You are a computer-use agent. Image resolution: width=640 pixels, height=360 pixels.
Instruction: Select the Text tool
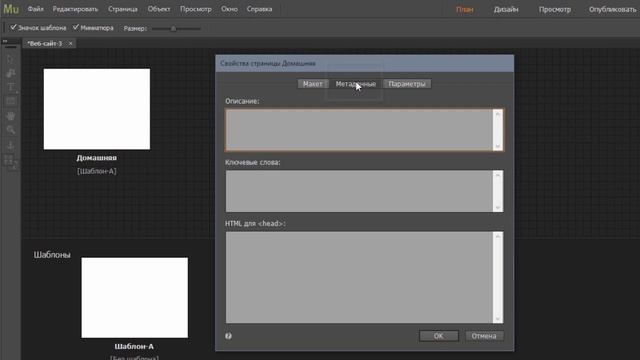[11, 87]
